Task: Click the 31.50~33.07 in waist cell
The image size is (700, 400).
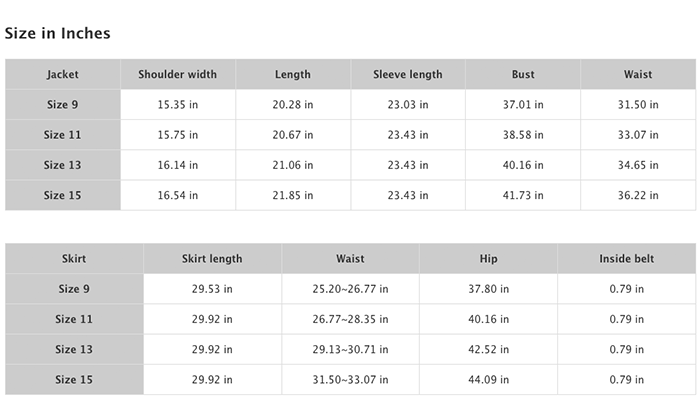Action: click(350, 379)
